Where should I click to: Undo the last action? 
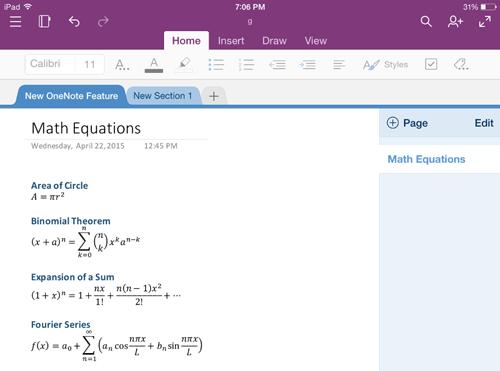coord(74,22)
